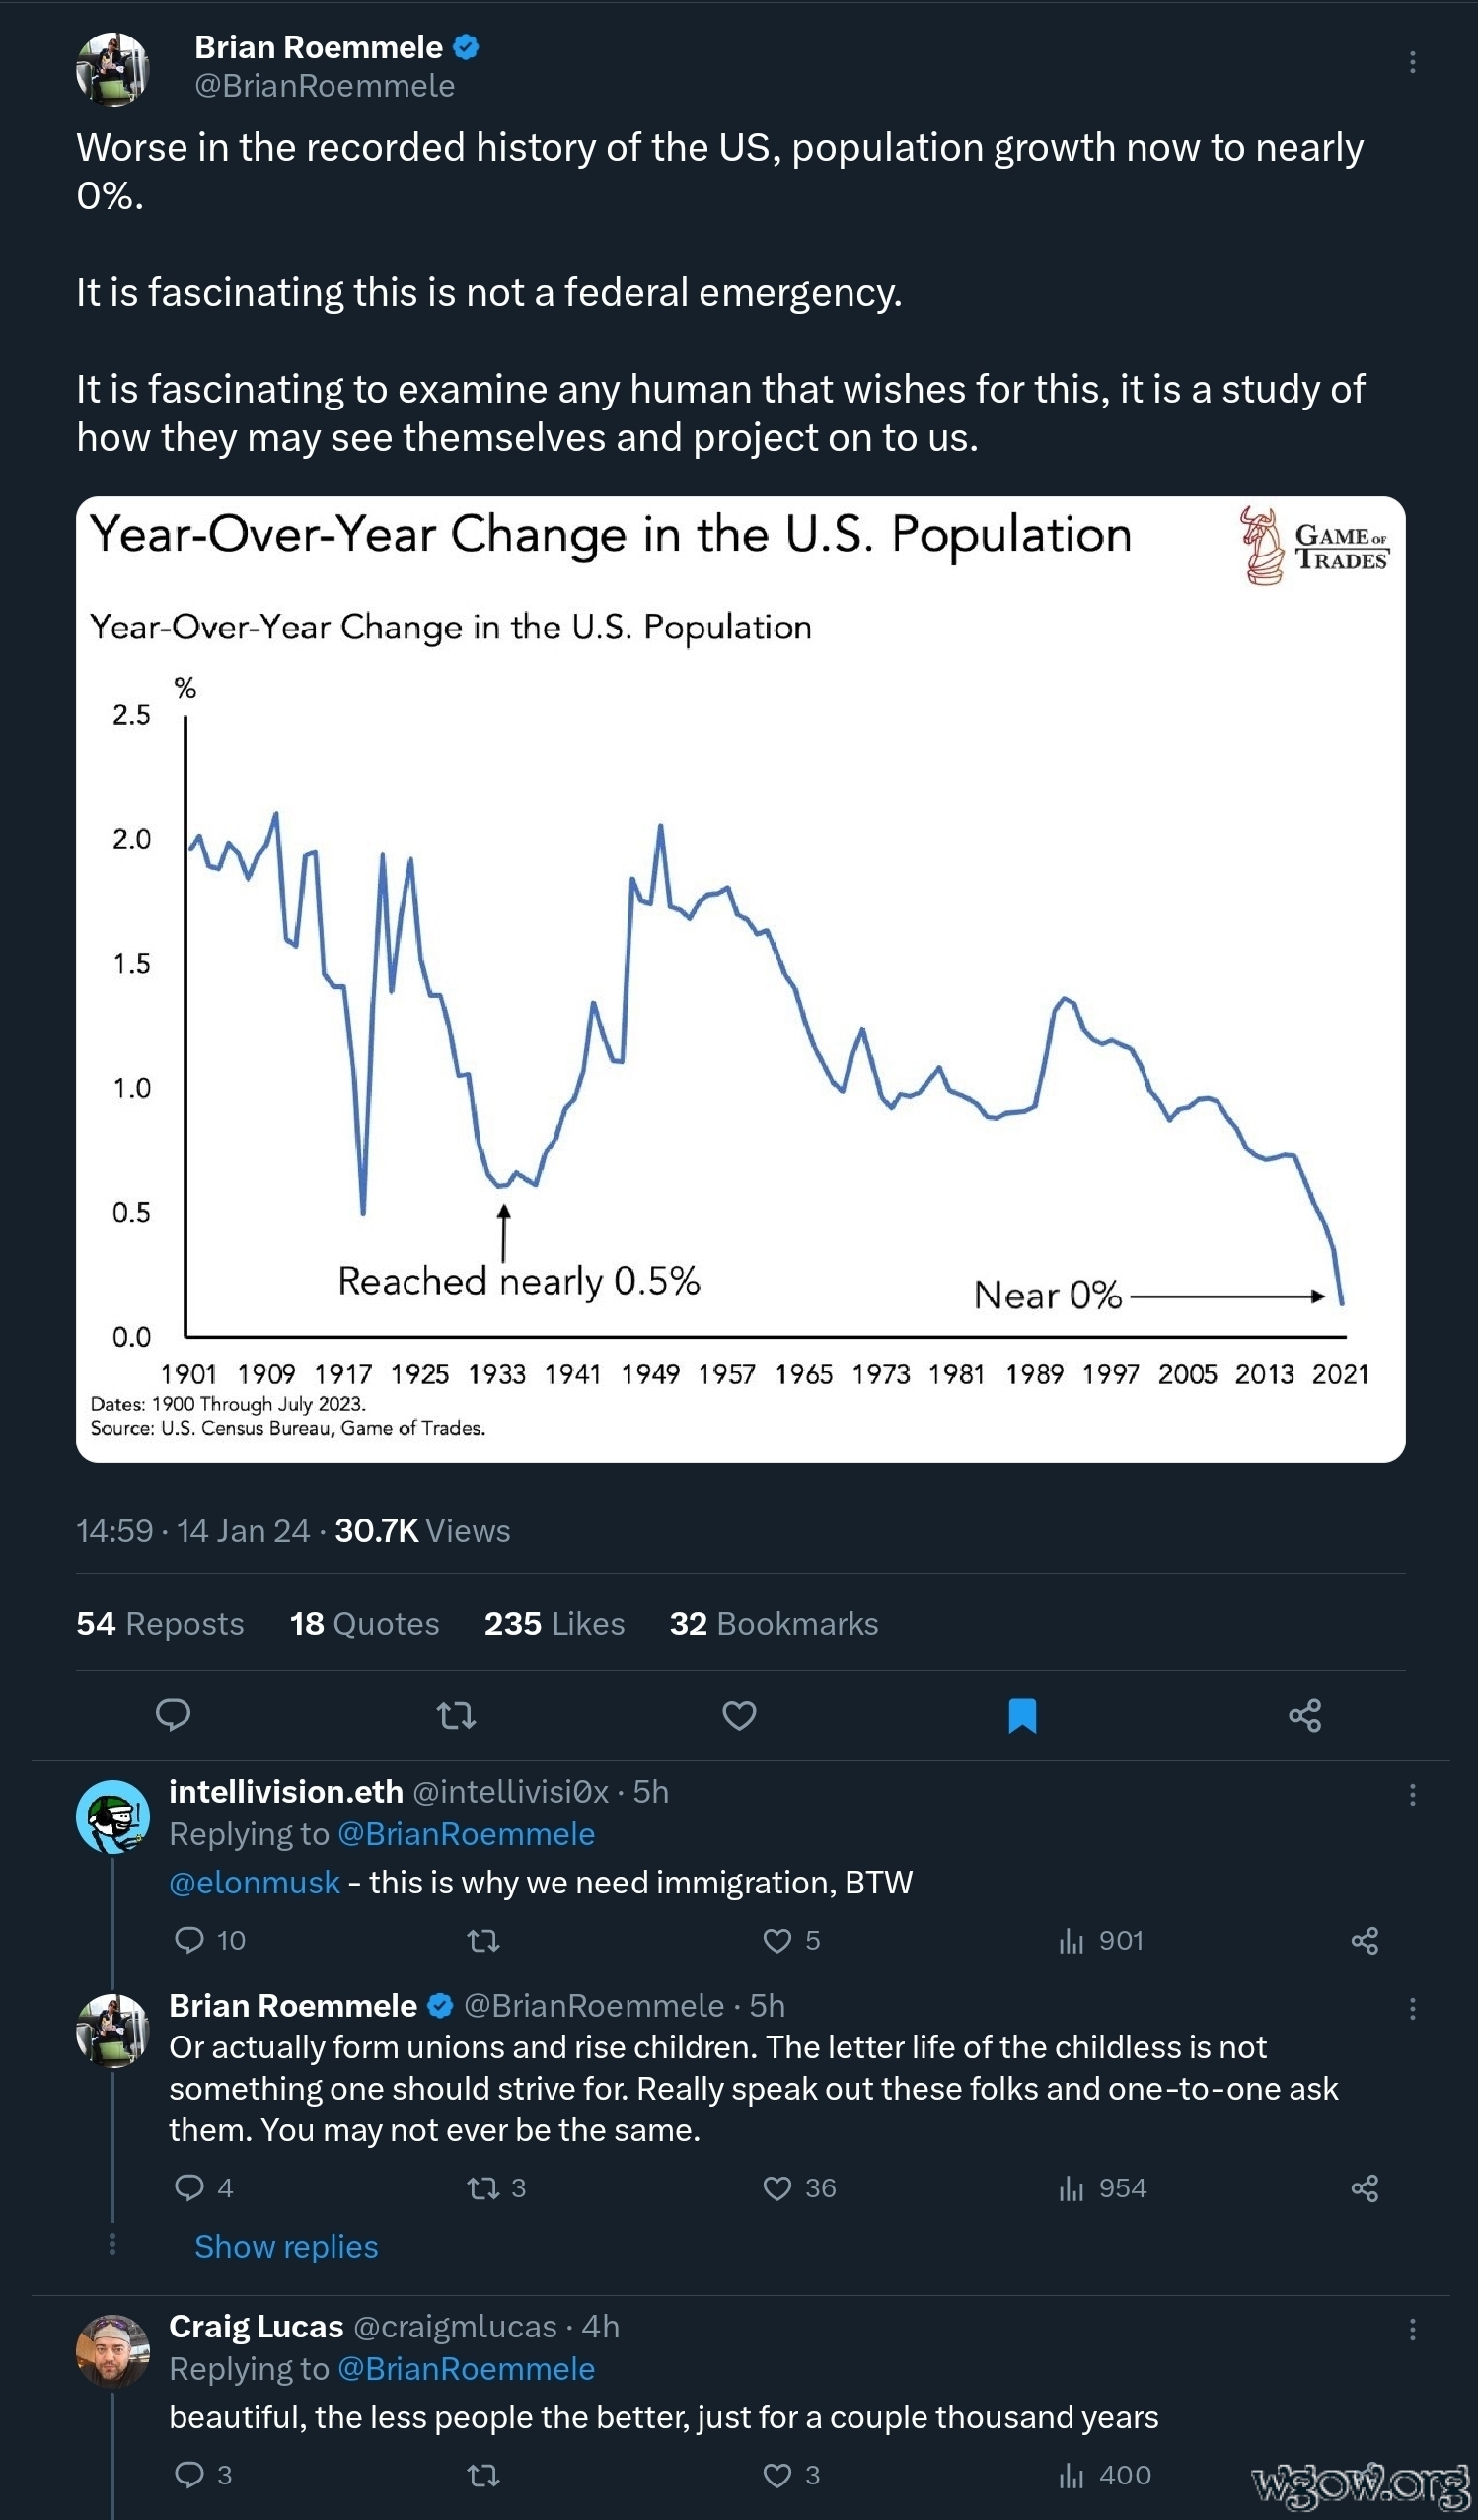The height and width of the screenshot is (2520, 1478).
Task: Reply to the main Brian Roemmele post
Action: pyautogui.click(x=173, y=1715)
